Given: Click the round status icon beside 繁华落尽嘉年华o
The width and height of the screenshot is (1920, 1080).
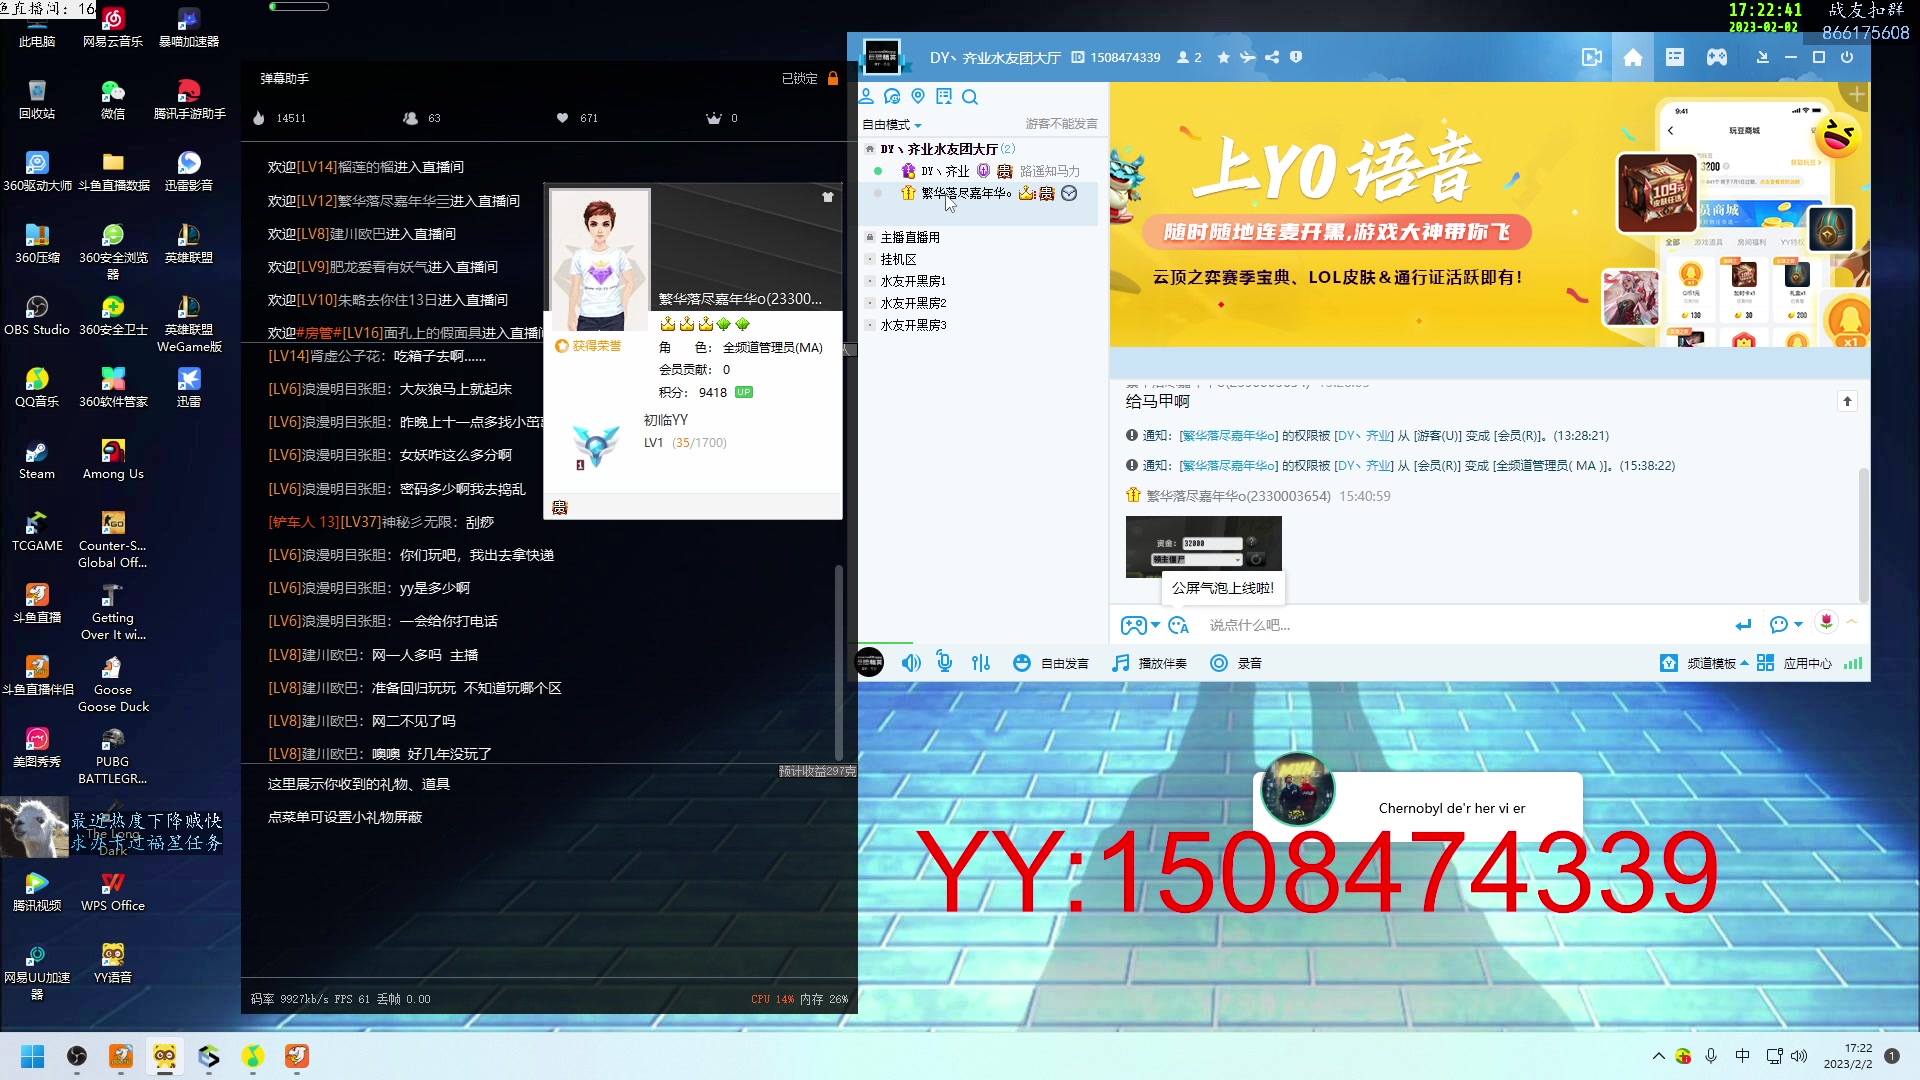Looking at the screenshot, I should pos(1069,193).
